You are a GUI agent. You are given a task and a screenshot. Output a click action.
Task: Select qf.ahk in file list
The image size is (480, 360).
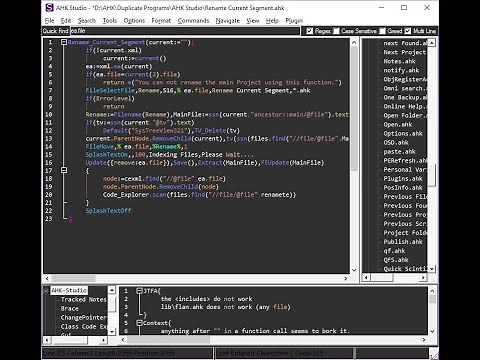coord(394,250)
